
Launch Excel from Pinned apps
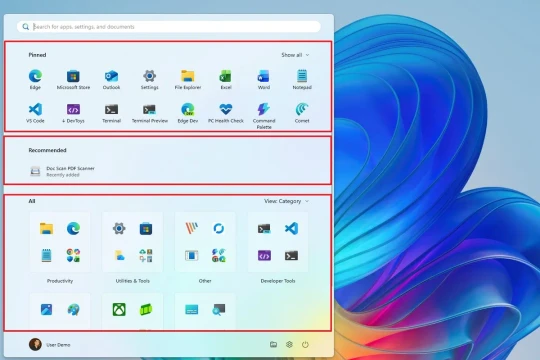(226, 79)
